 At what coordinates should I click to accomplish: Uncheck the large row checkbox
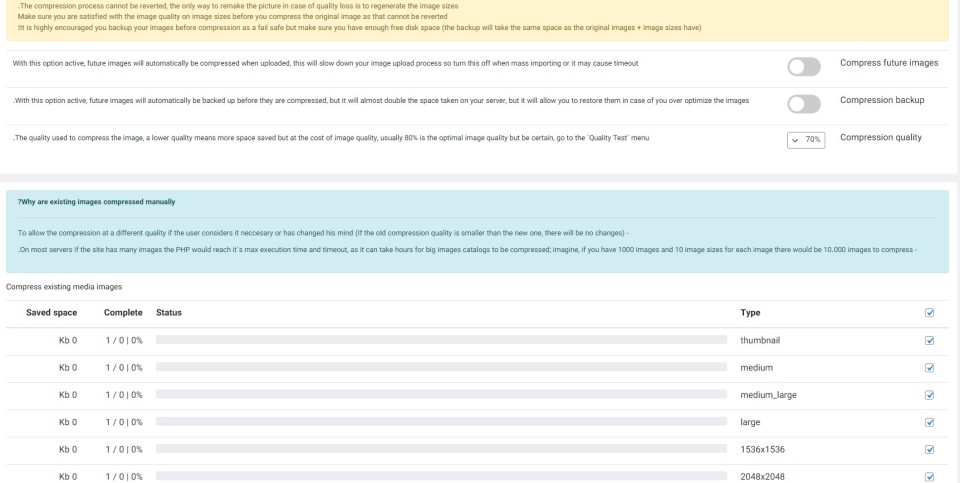click(930, 422)
